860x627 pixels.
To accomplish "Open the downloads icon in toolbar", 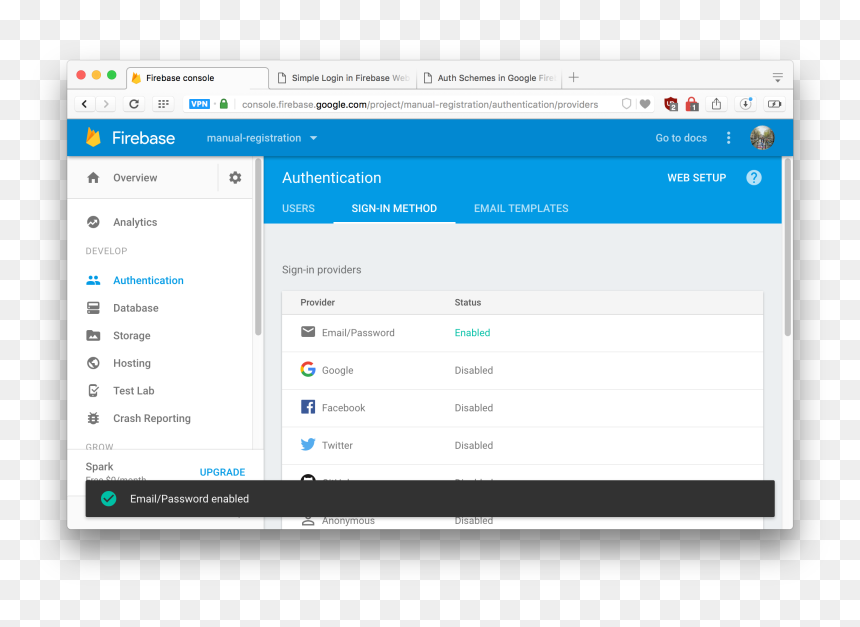I will tap(745, 104).
